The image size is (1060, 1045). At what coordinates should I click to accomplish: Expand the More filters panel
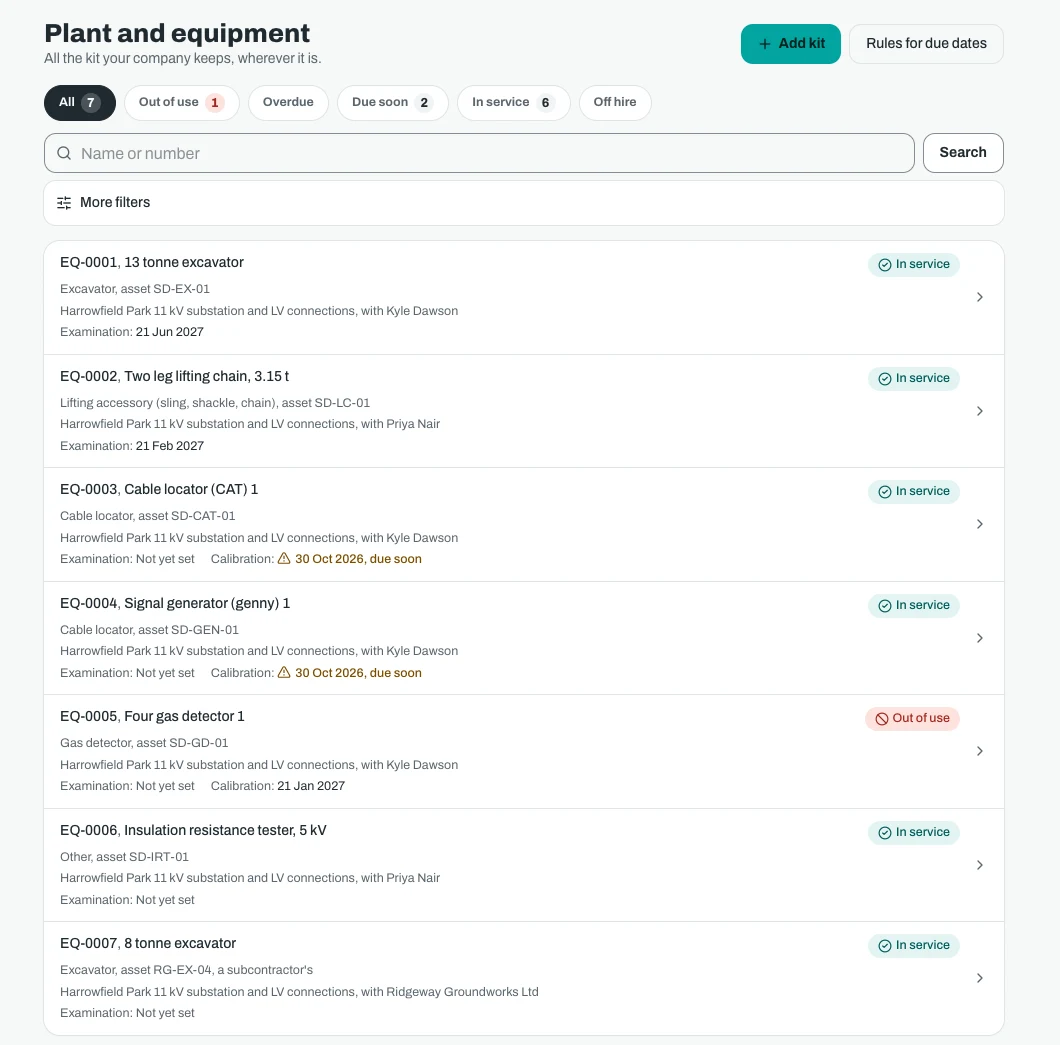tap(523, 203)
